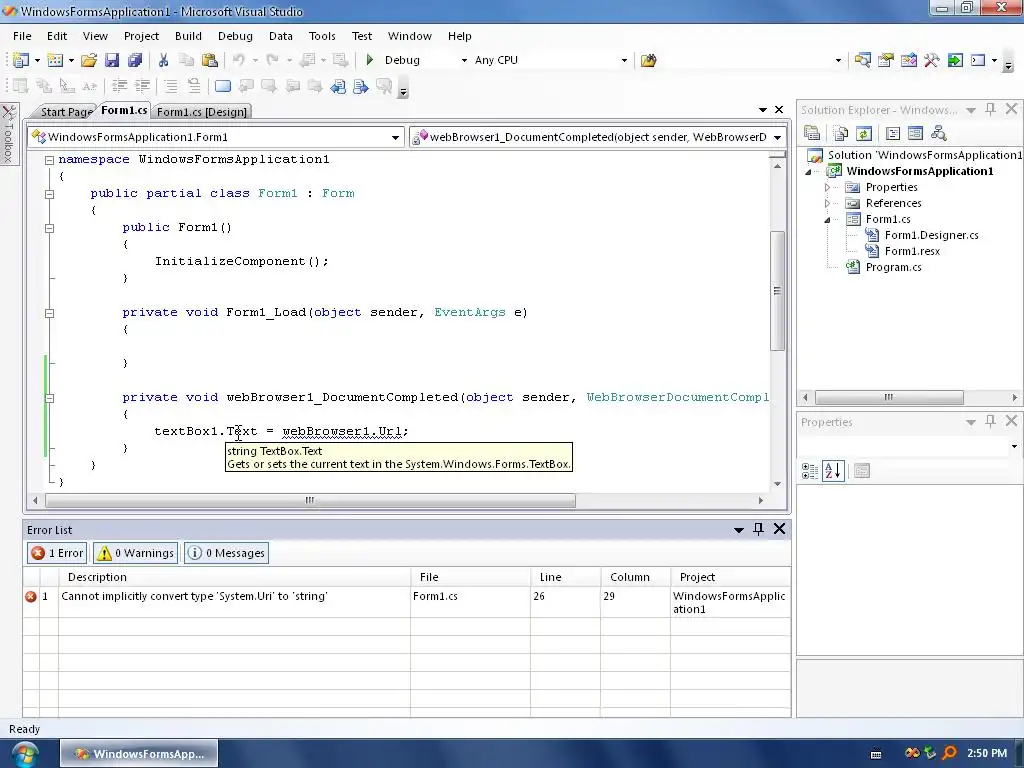Toggle auto-hide pin on Error List
Screen dimensions: 1024x768
758,529
